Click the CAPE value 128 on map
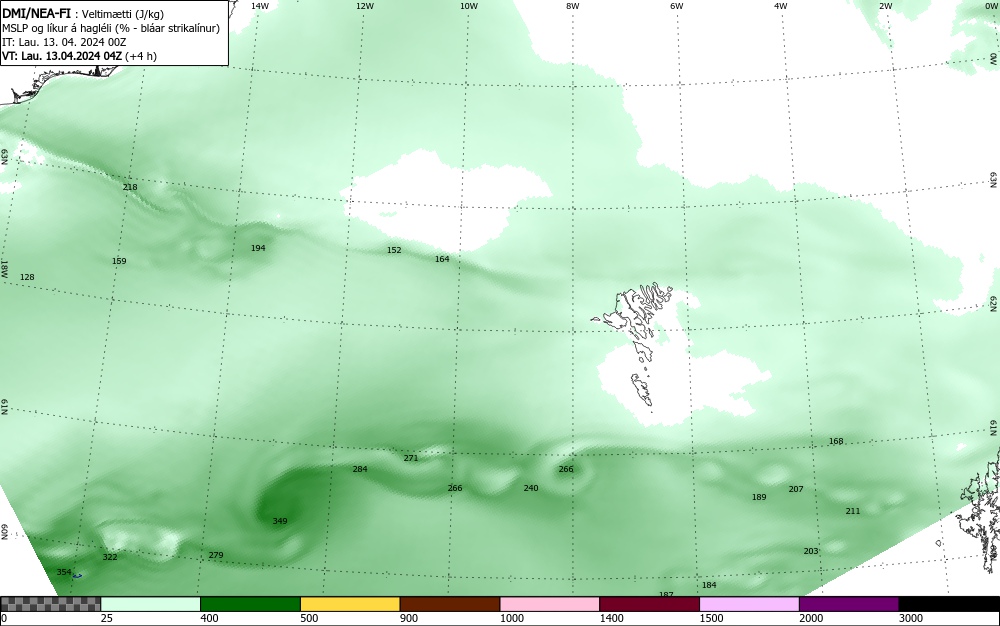This screenshot has width=1000, height=626. (x=27, y=277)
